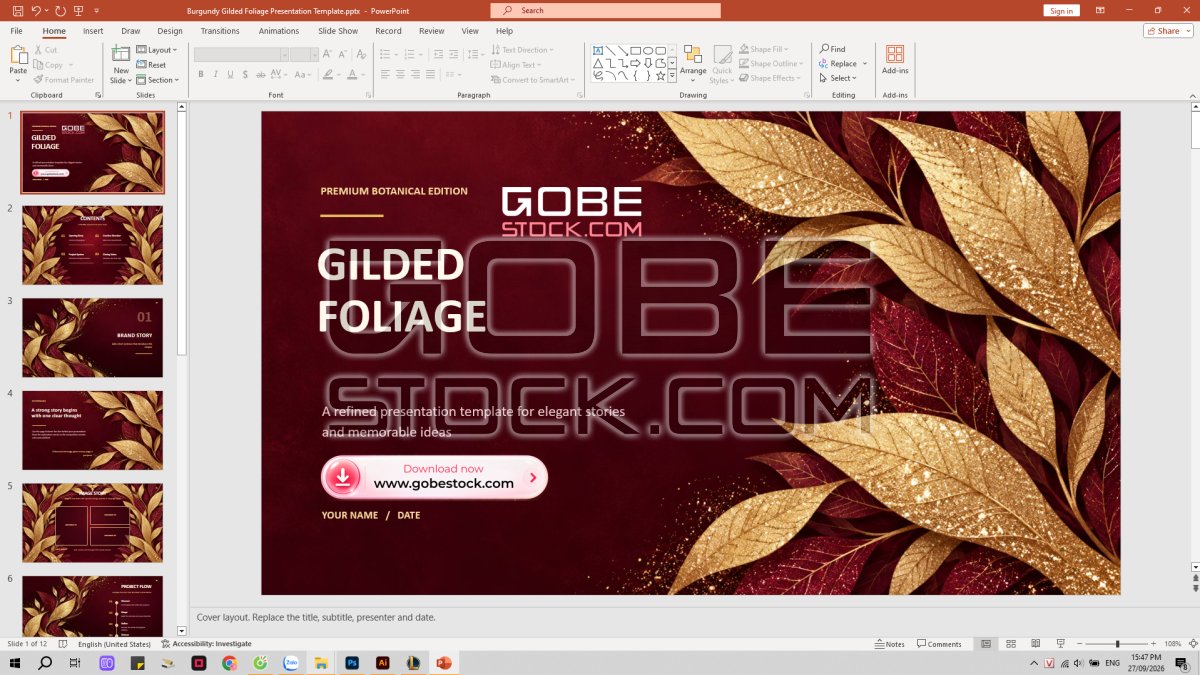Open the Review tab

click(432, 31)
